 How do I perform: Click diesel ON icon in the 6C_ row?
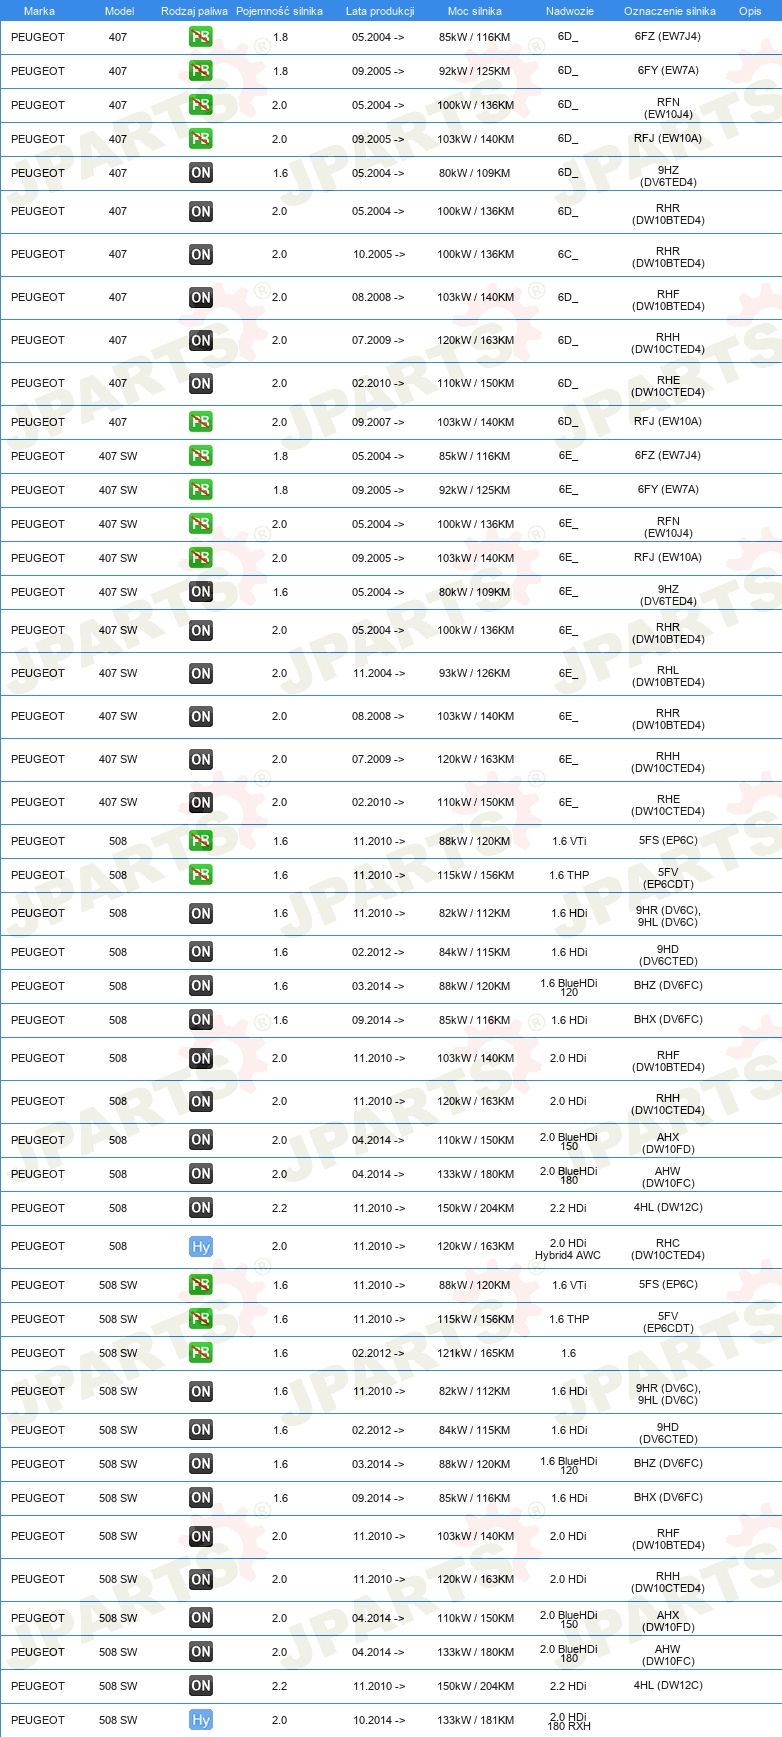click(x=200, y=255)
